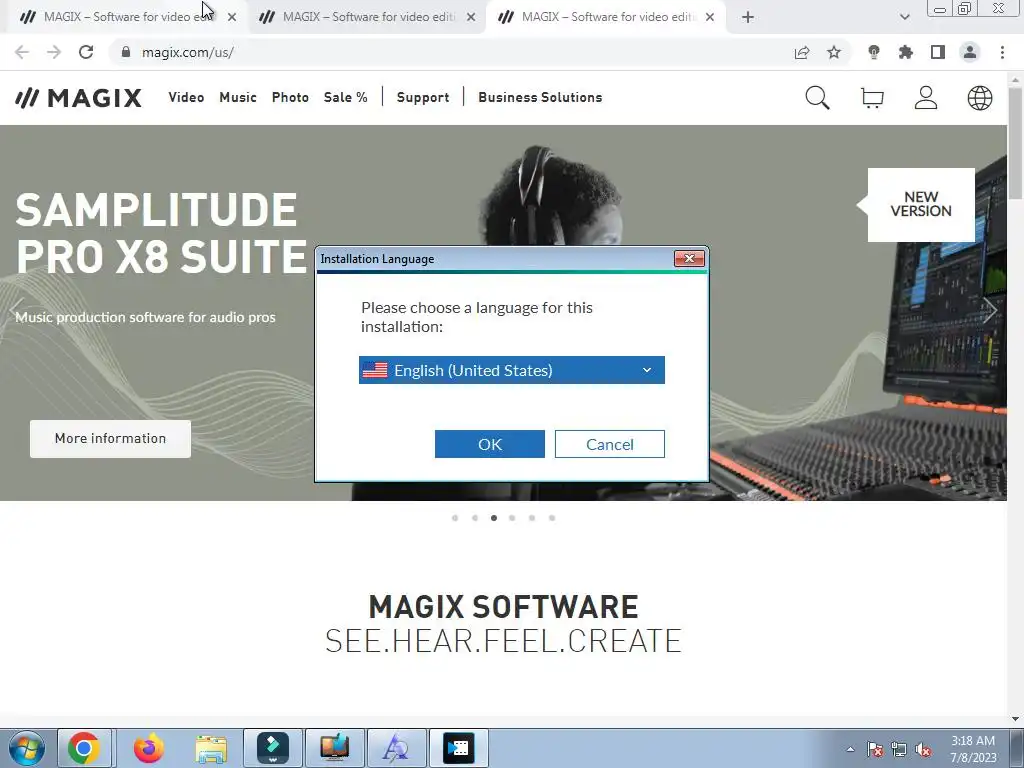Click the share page icon in address bar

[802, 52]
